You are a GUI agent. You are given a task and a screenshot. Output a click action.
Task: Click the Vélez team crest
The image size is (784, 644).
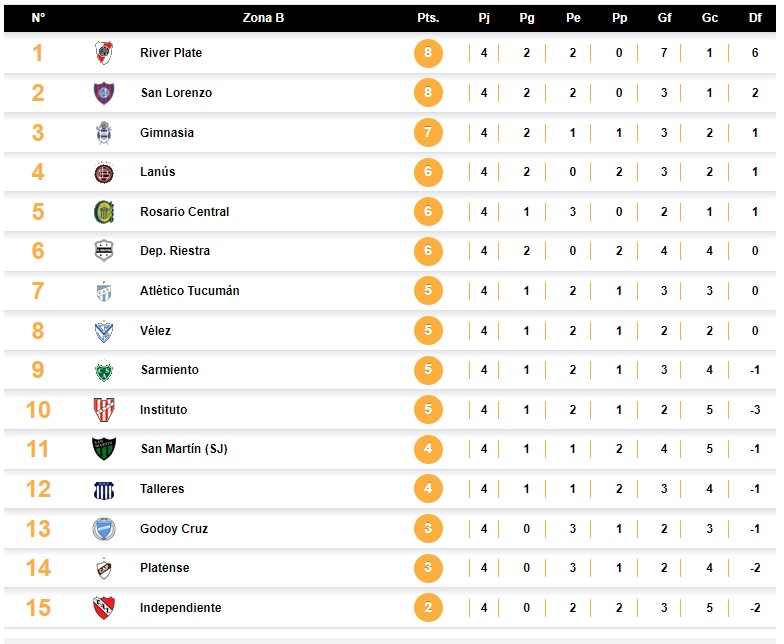pyautogui.click(x=104, y=331)
